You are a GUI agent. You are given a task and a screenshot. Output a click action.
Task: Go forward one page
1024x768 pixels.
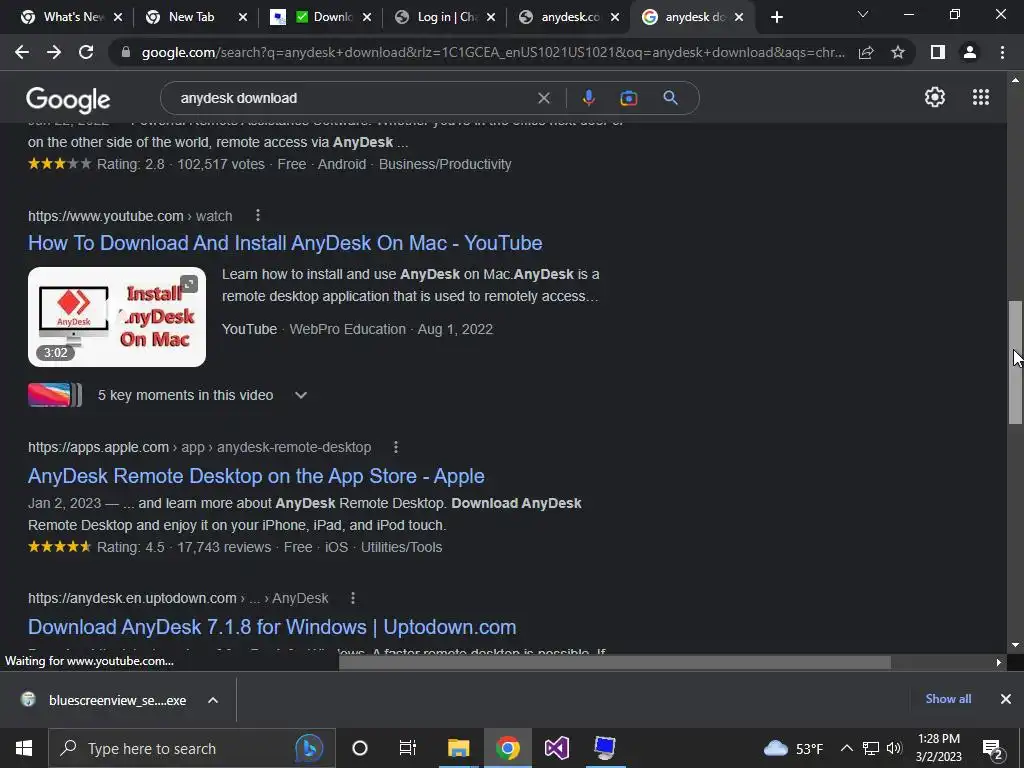54,52
